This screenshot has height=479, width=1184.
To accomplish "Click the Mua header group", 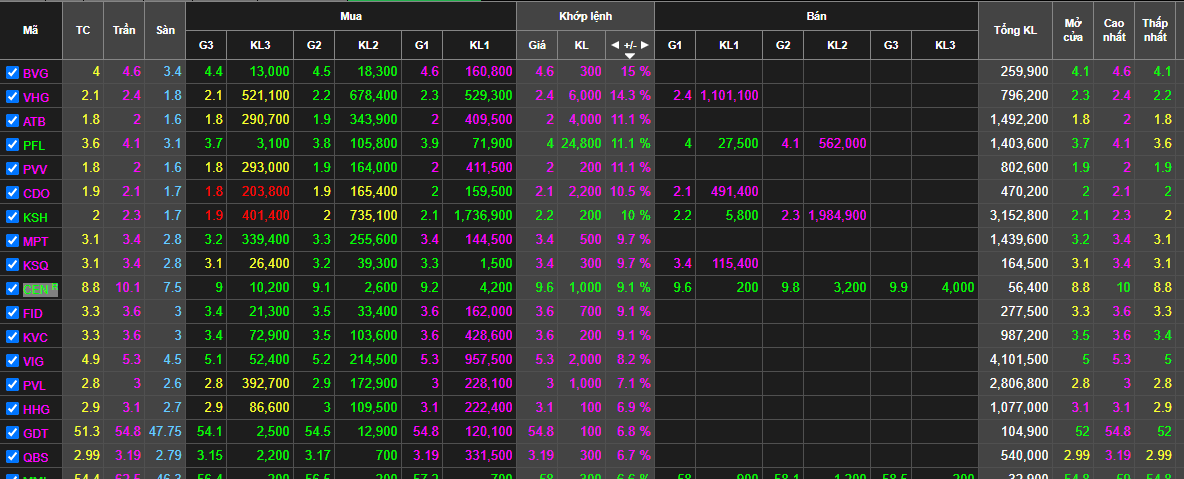I will [351, 16].
